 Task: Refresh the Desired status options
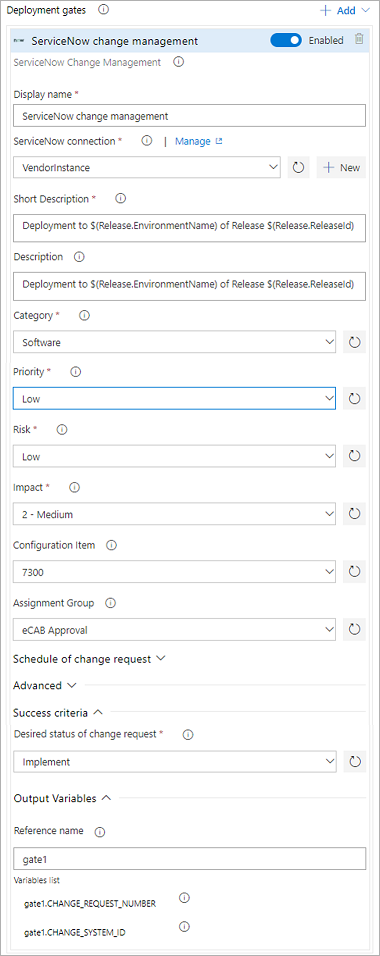(354, 762)
